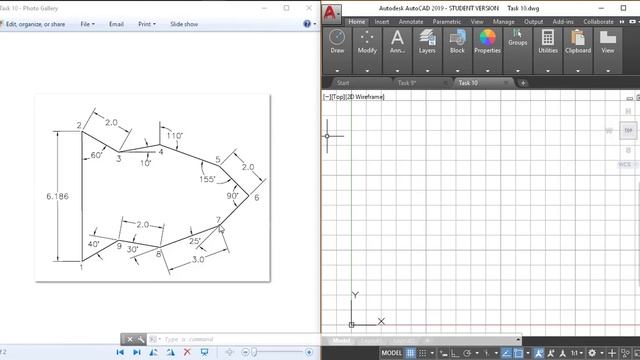Toggle snap mode in the status bar

(x=423, y=353)
